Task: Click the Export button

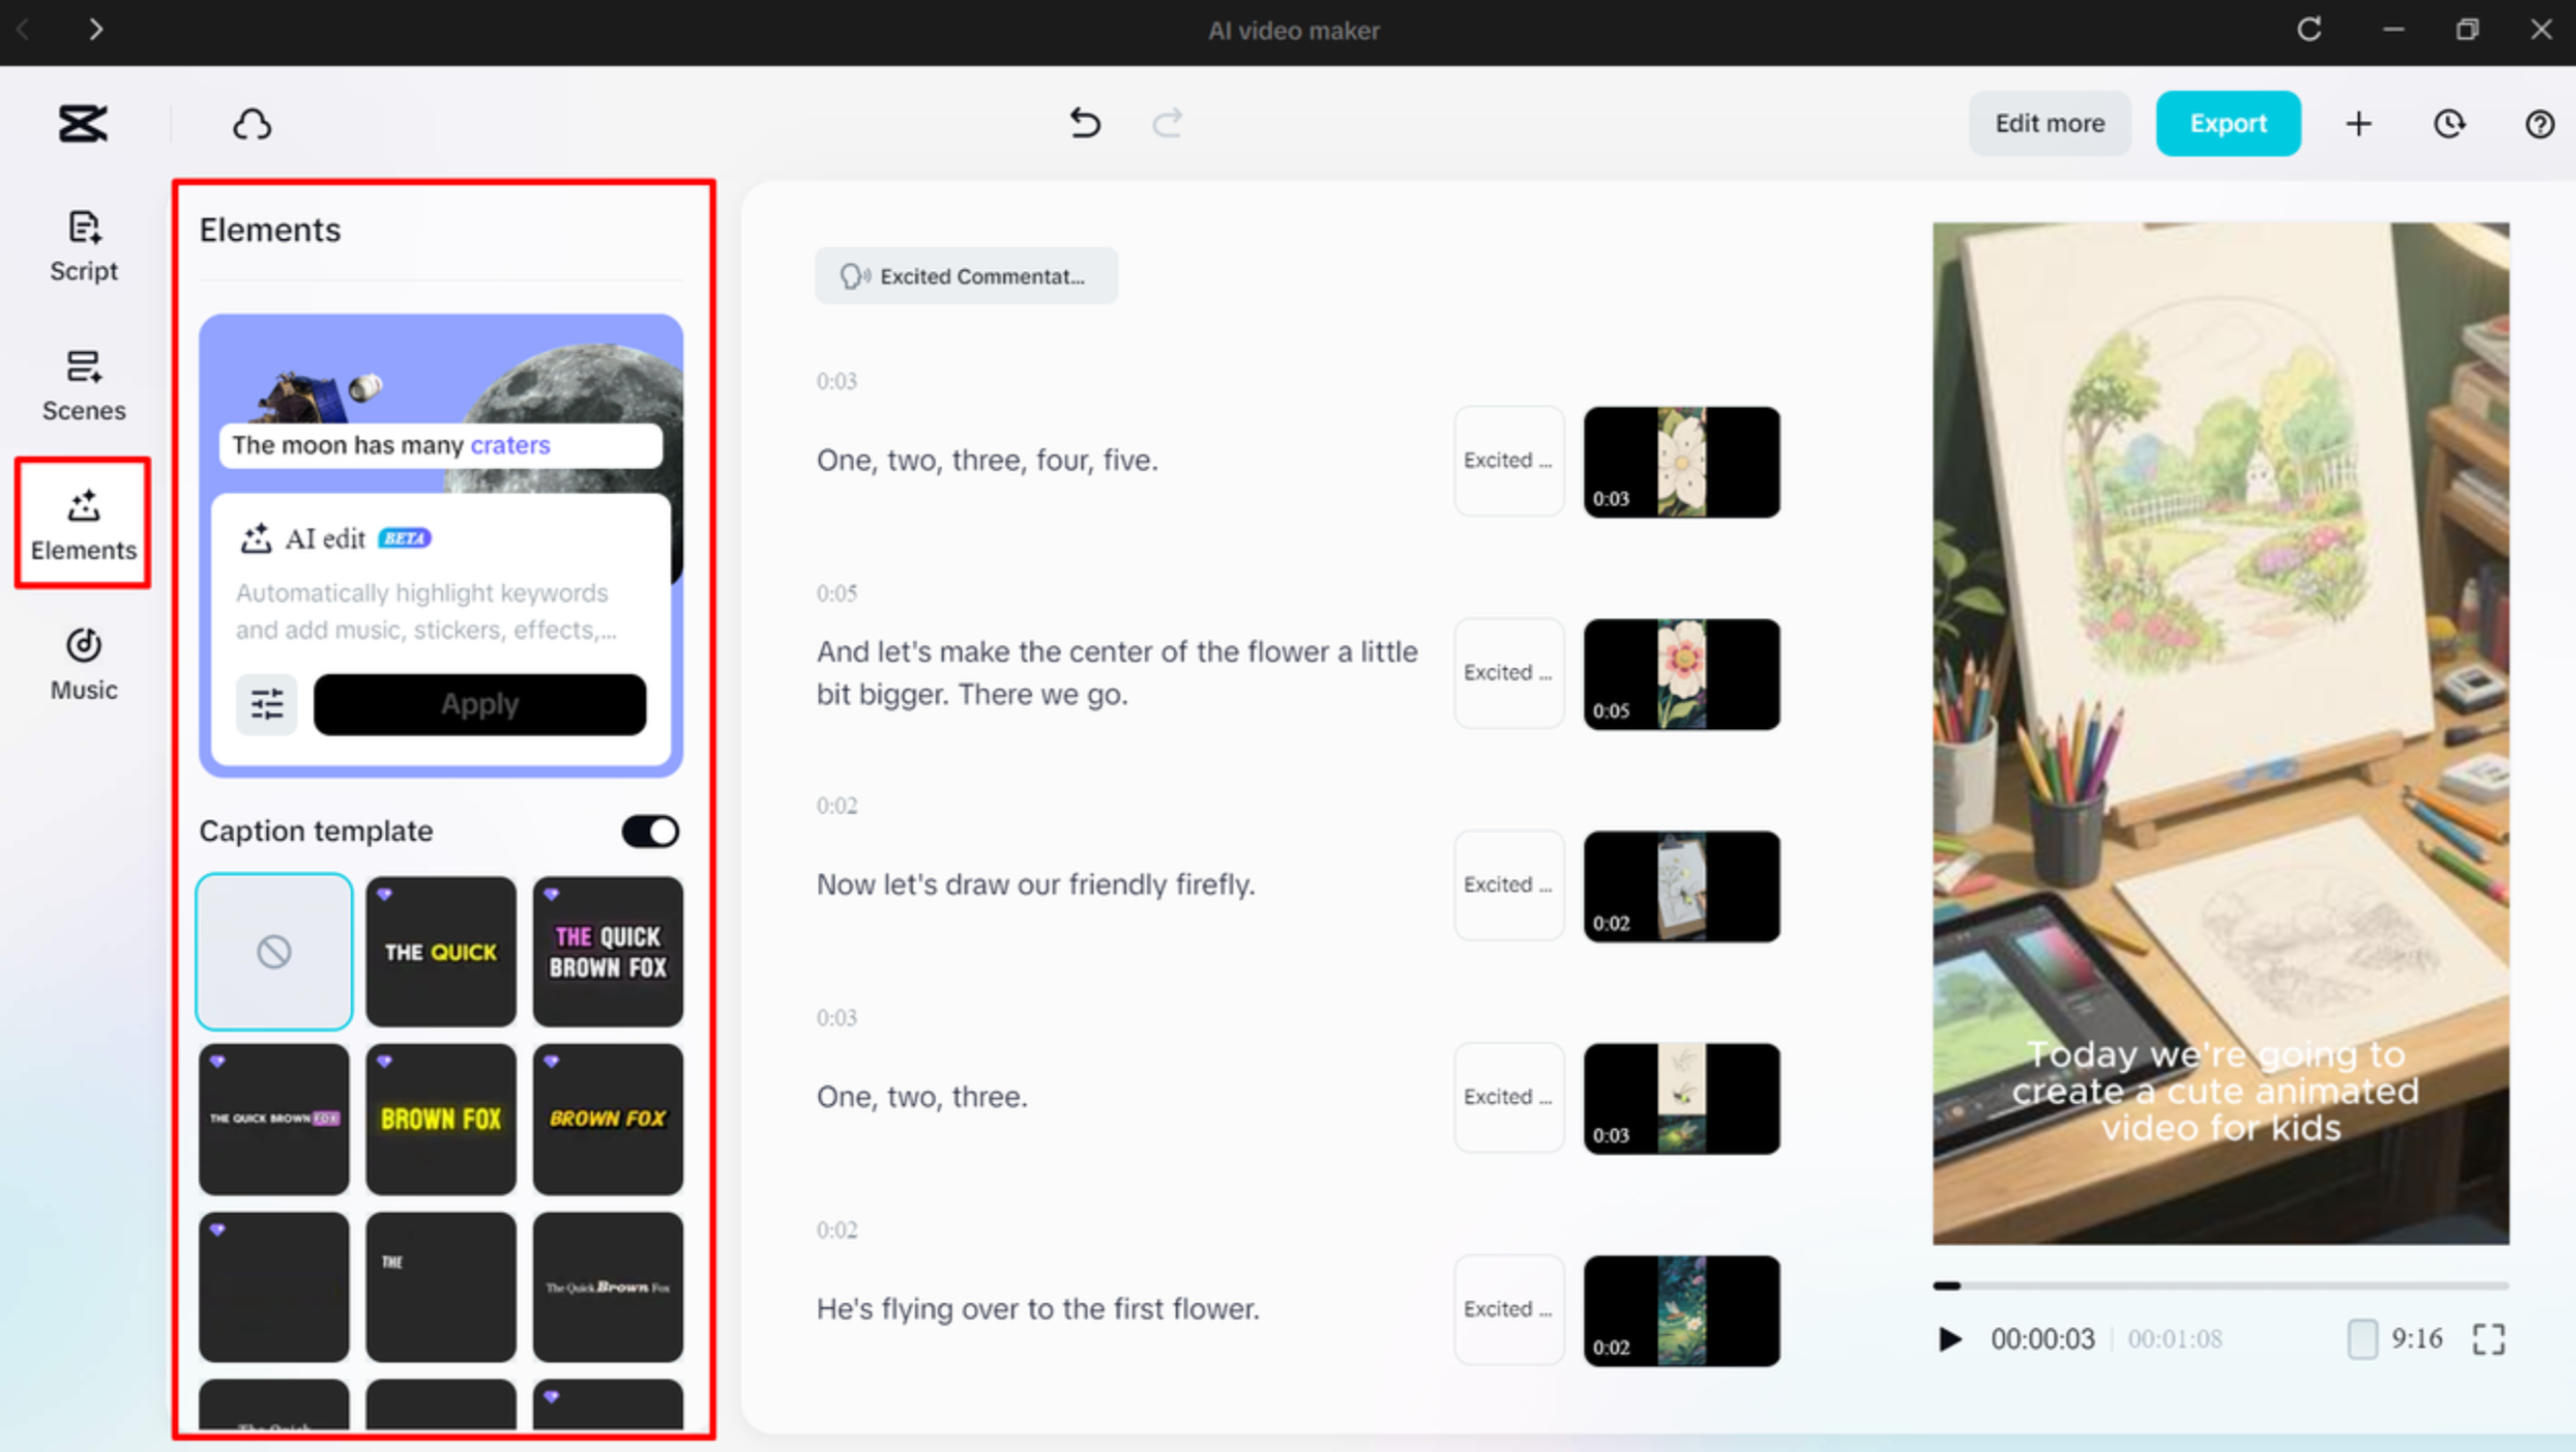Action: pos(2227,124)
